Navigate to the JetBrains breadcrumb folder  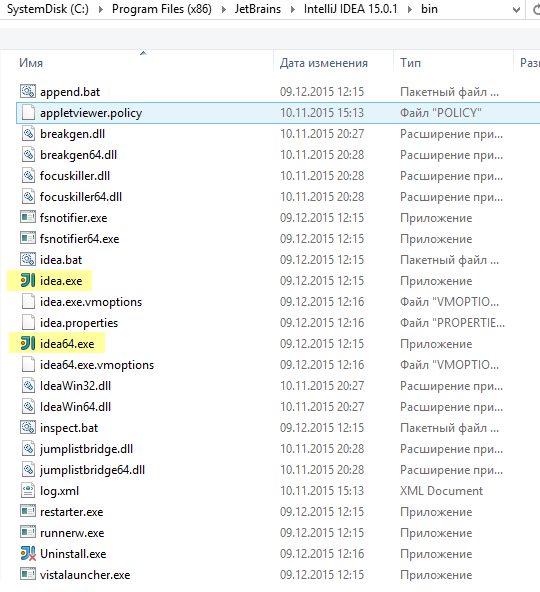point(258,9)
